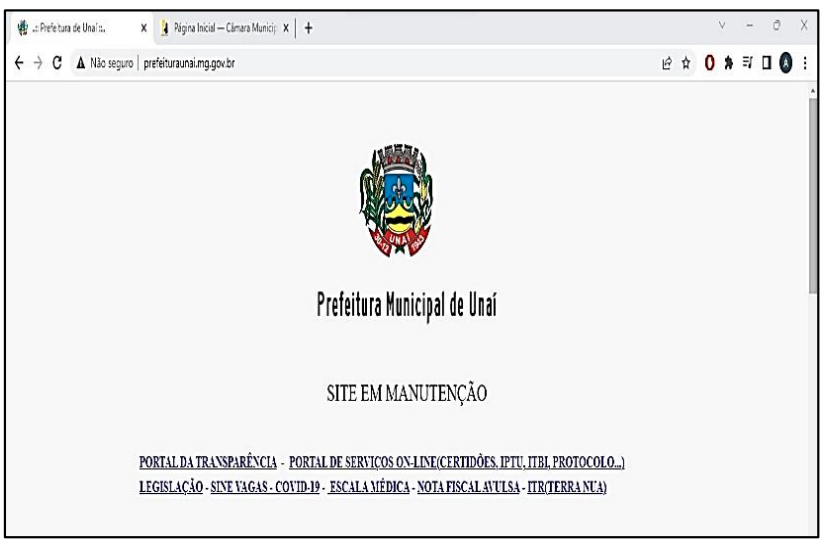Switch to the Página Inicial Câmara Municipal tab

point(224,28)
